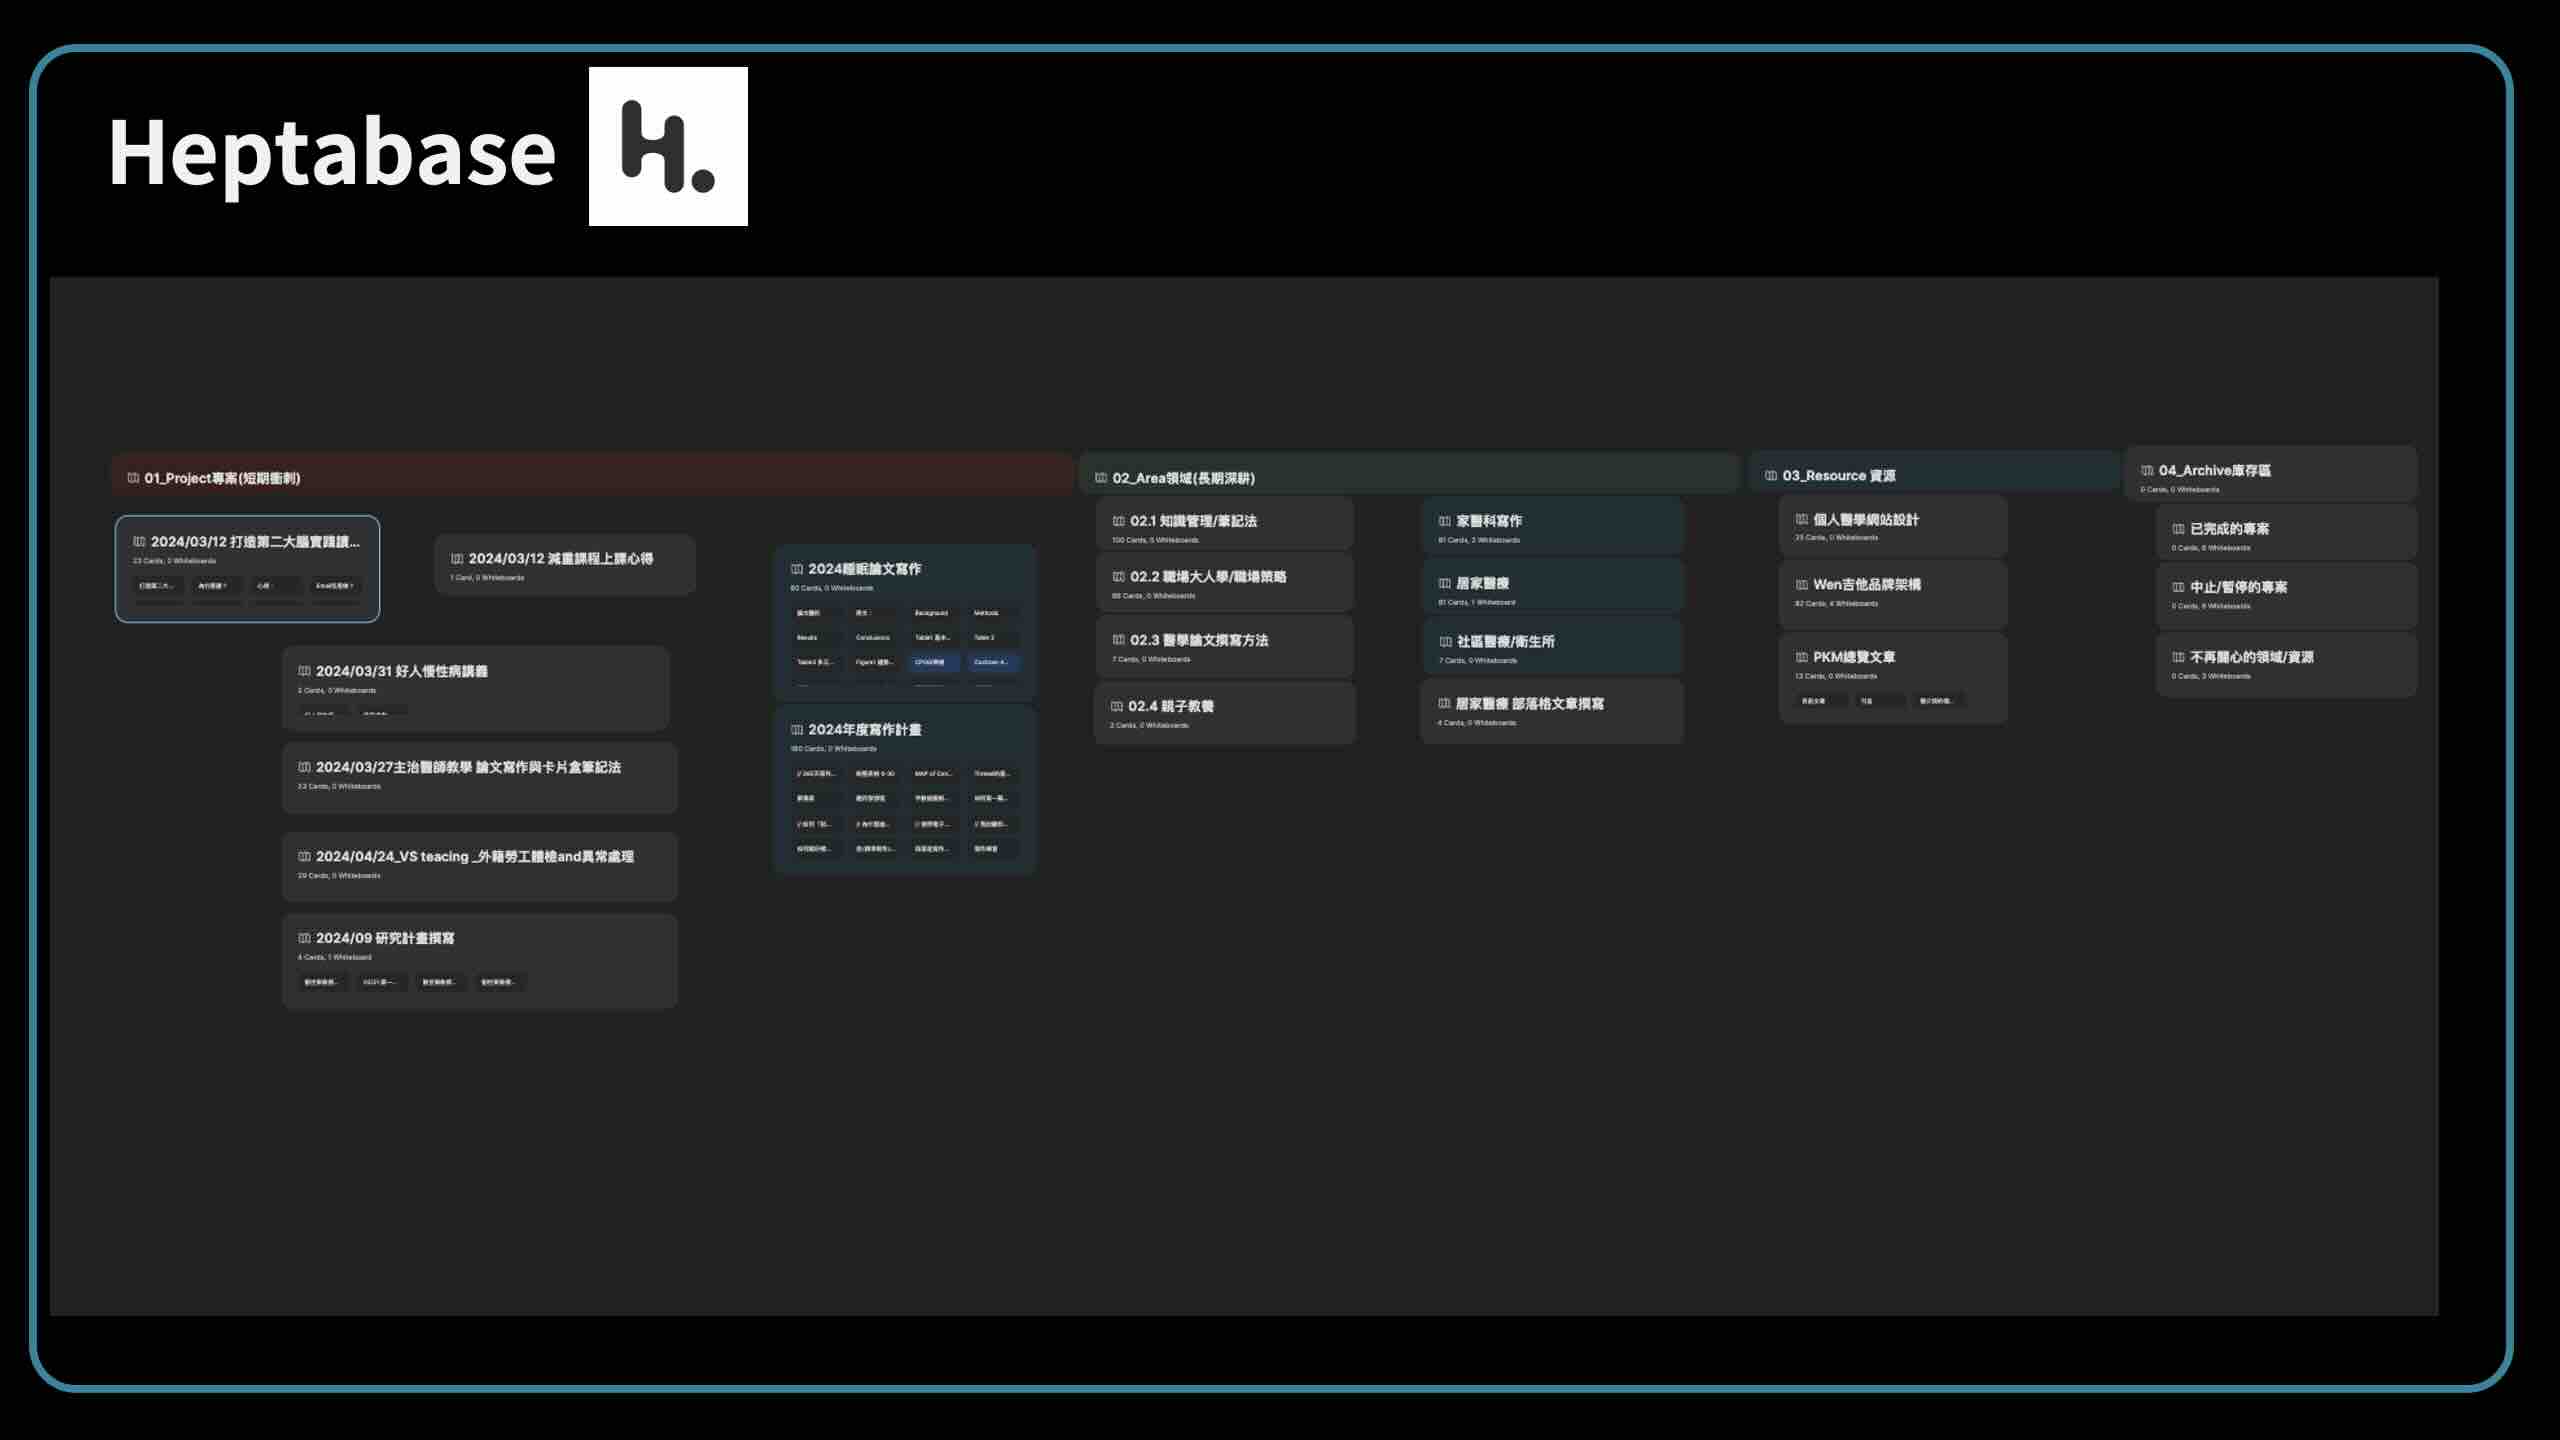Select title Wen吉他品牌架構
Viewport: 2560px width, 1440px height.
tap(1867, 585)
